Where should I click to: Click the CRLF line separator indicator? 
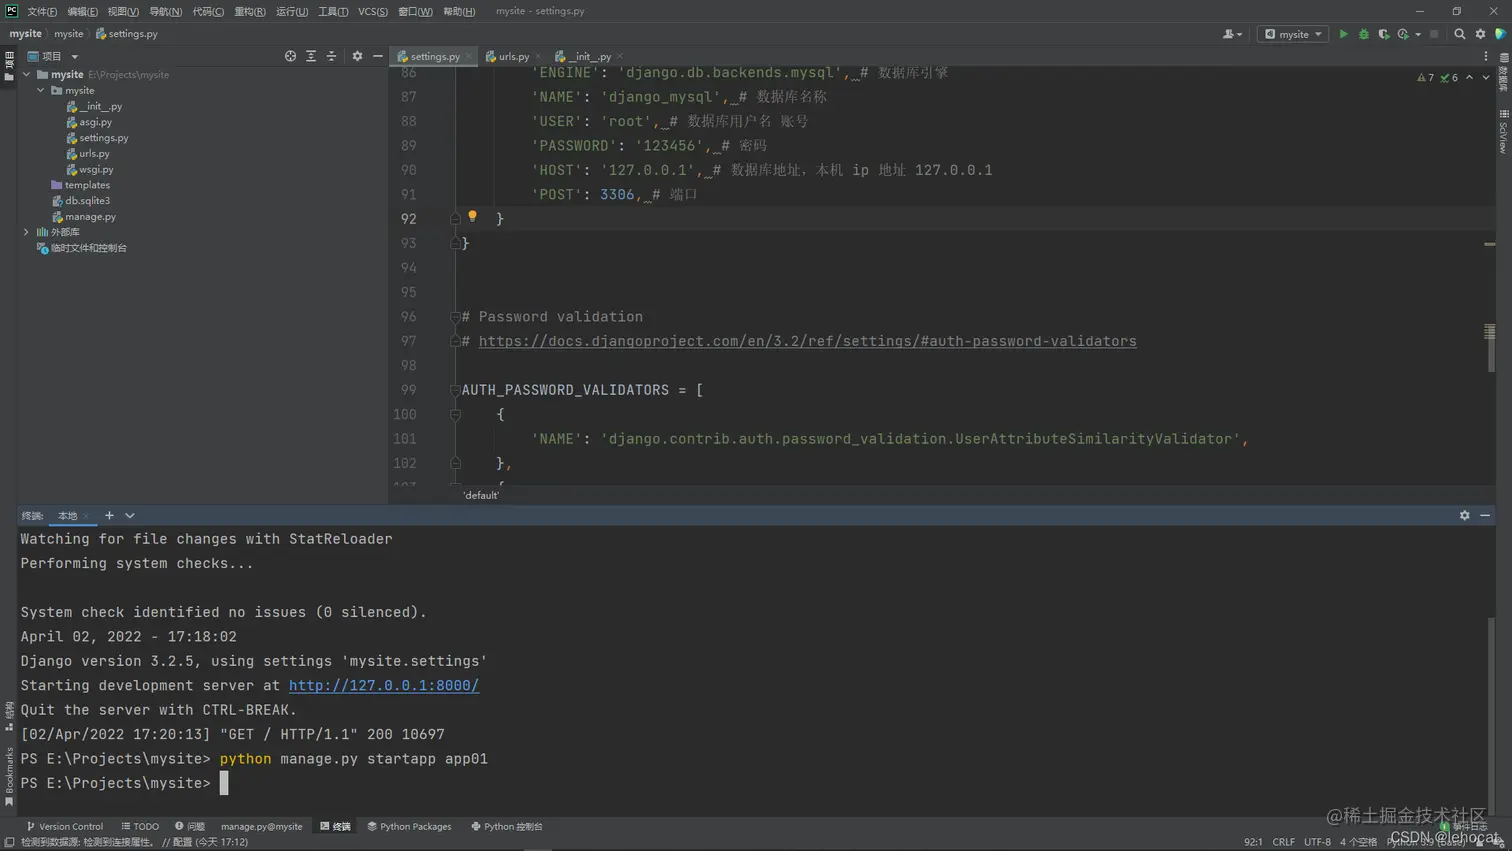(1283, 842)
